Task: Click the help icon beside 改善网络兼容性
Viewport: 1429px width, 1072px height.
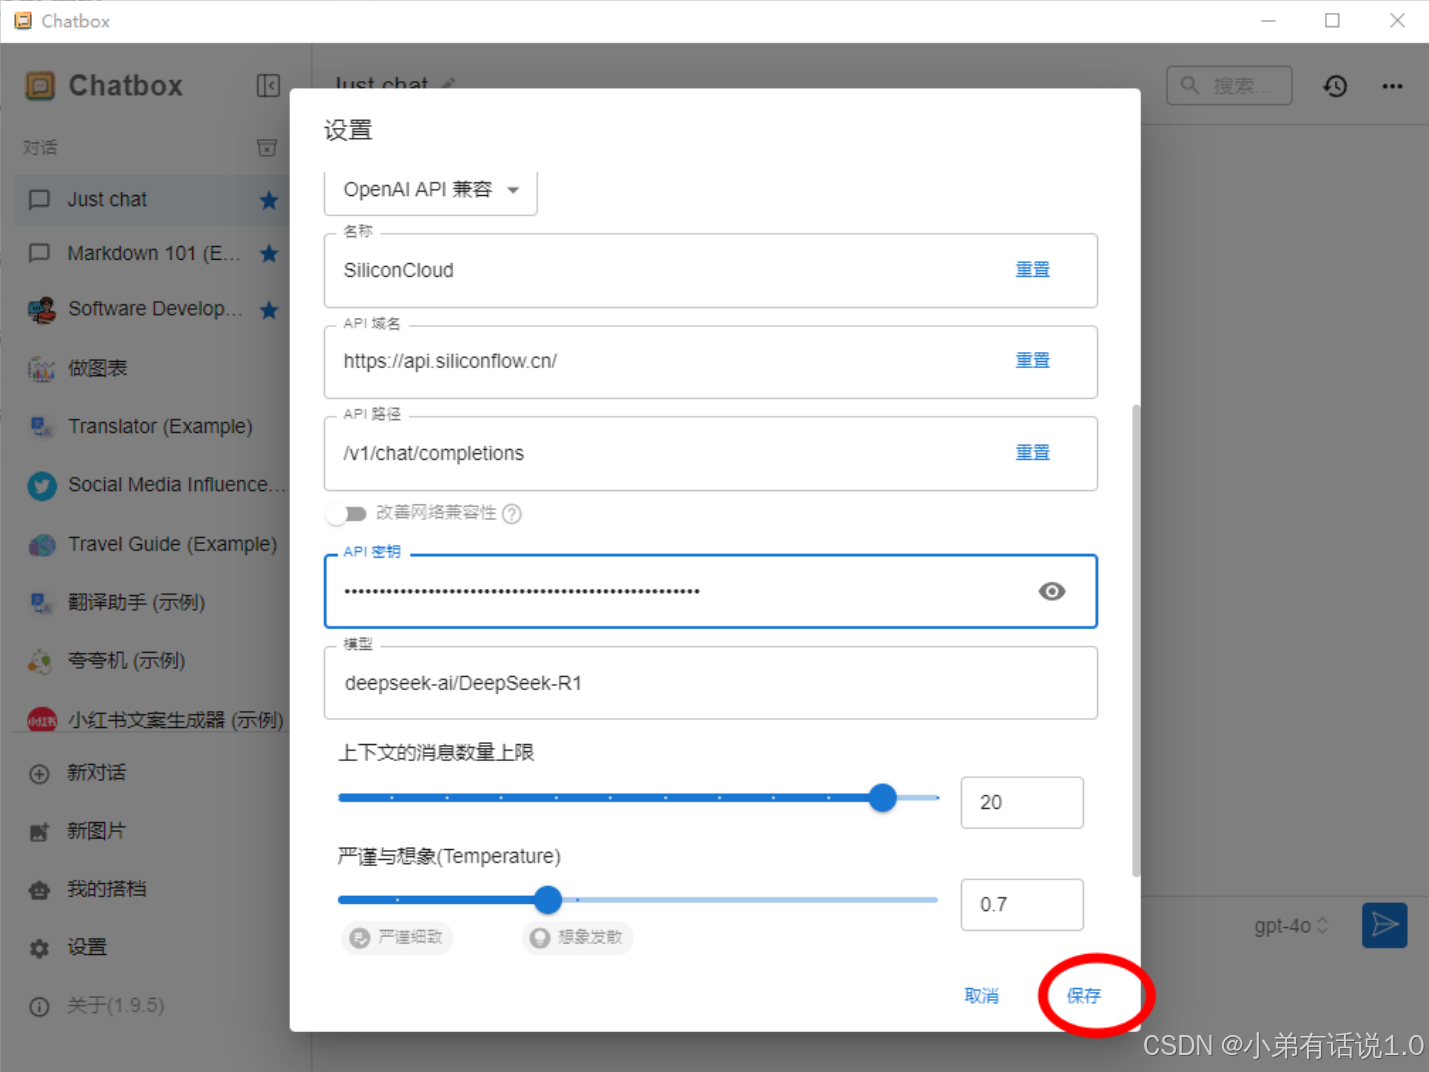Action: (511, 514)
